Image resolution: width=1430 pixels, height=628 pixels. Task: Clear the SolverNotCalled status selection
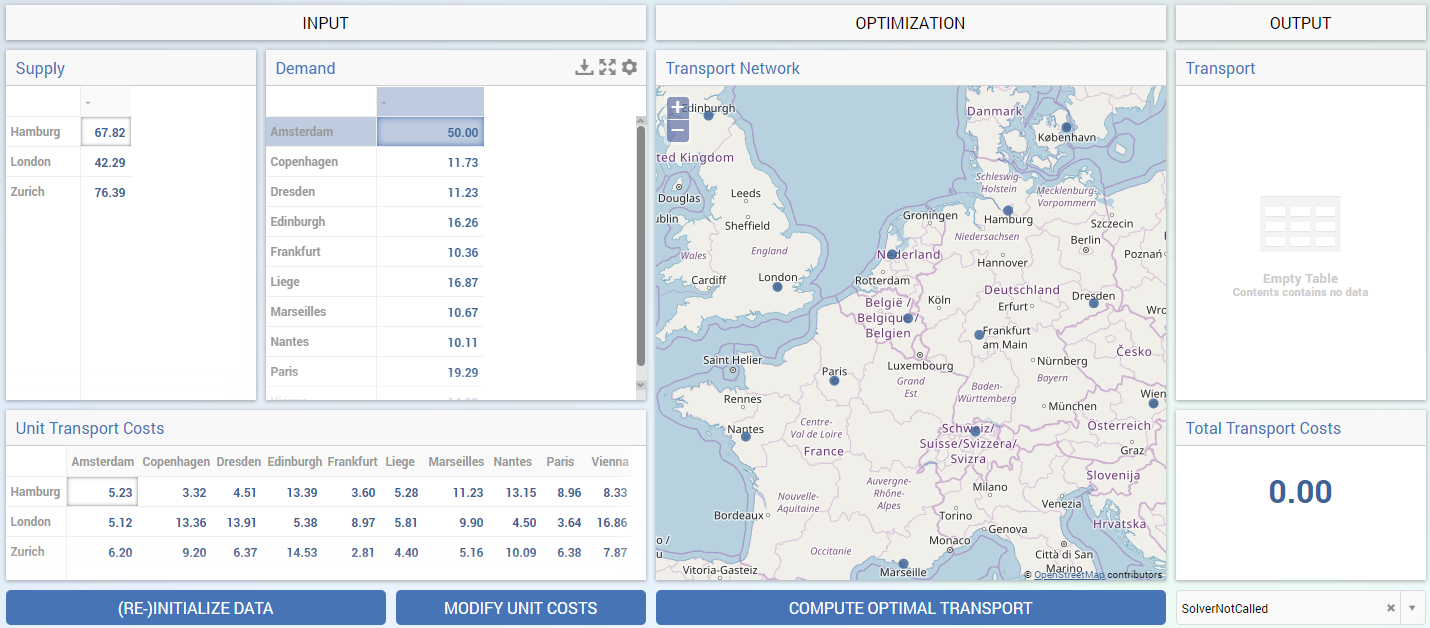tap(1390, 608)
